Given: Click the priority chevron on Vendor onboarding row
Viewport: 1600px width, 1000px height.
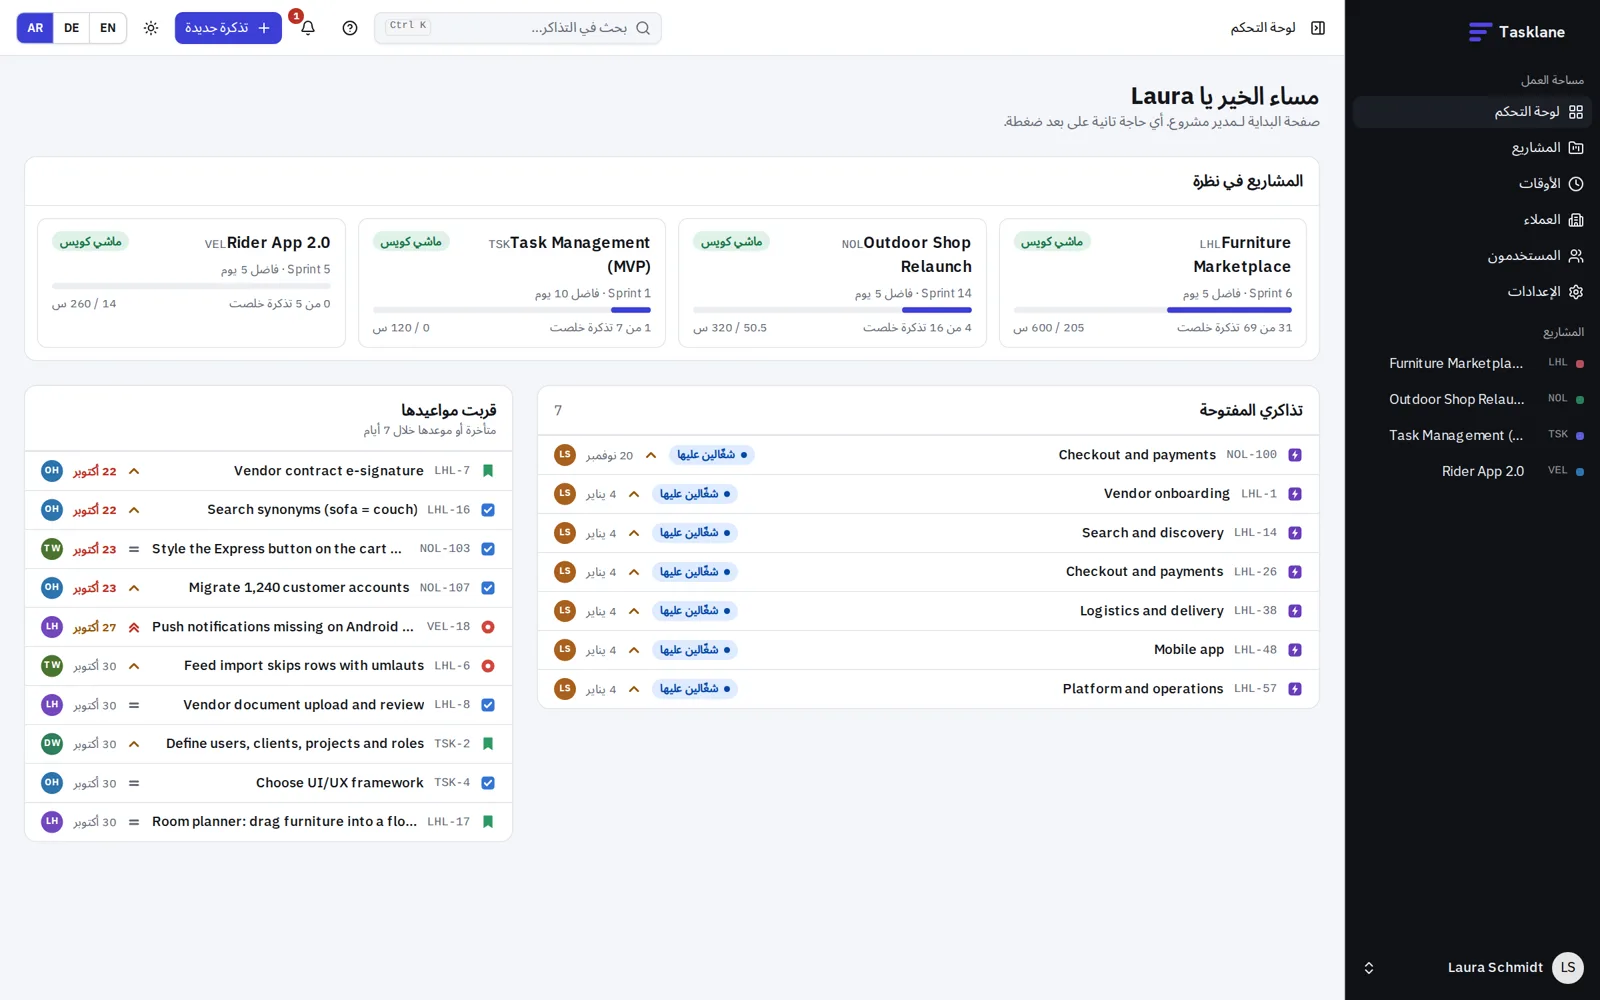Looking at the screenshot, I should (x=634, y=494).
